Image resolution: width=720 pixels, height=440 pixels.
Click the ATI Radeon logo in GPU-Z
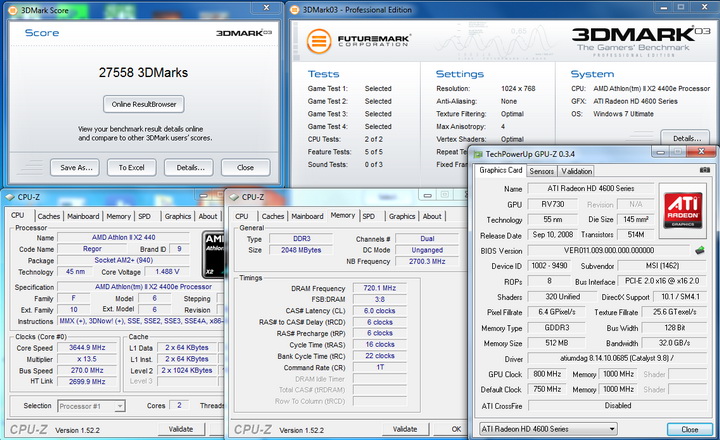tap(683, 210)
